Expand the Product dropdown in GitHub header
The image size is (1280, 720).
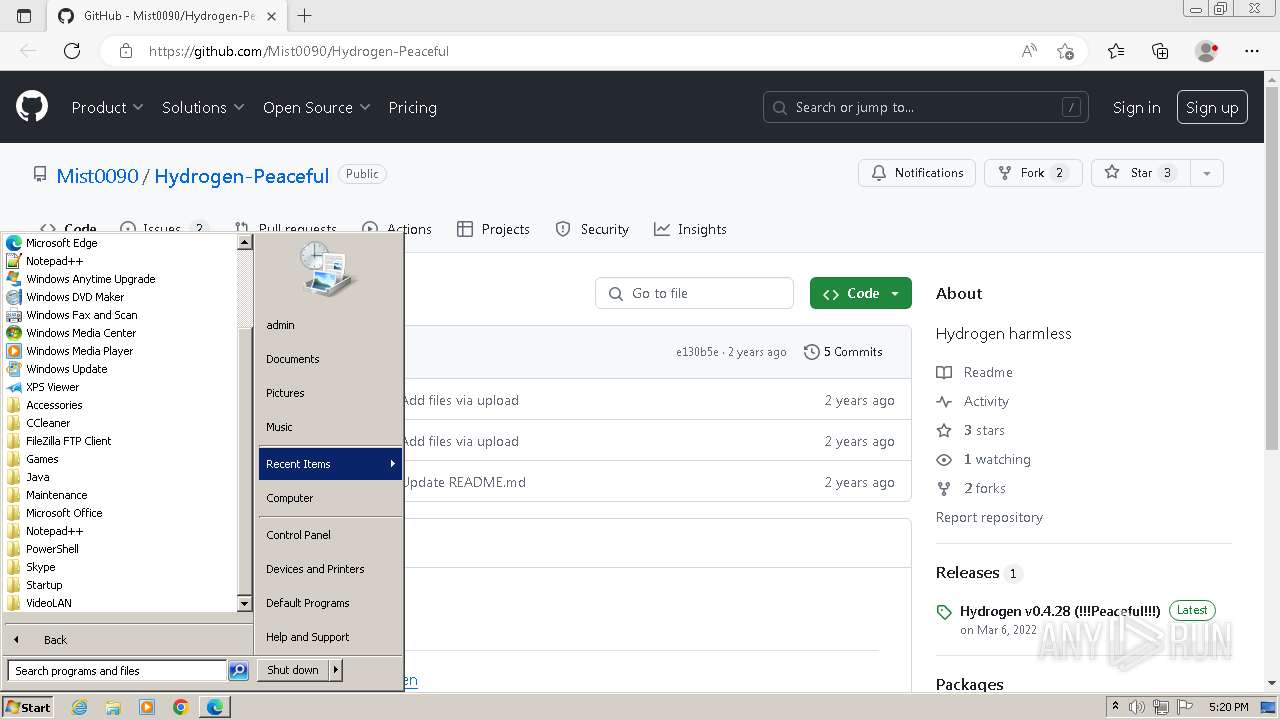click(107, 107)
